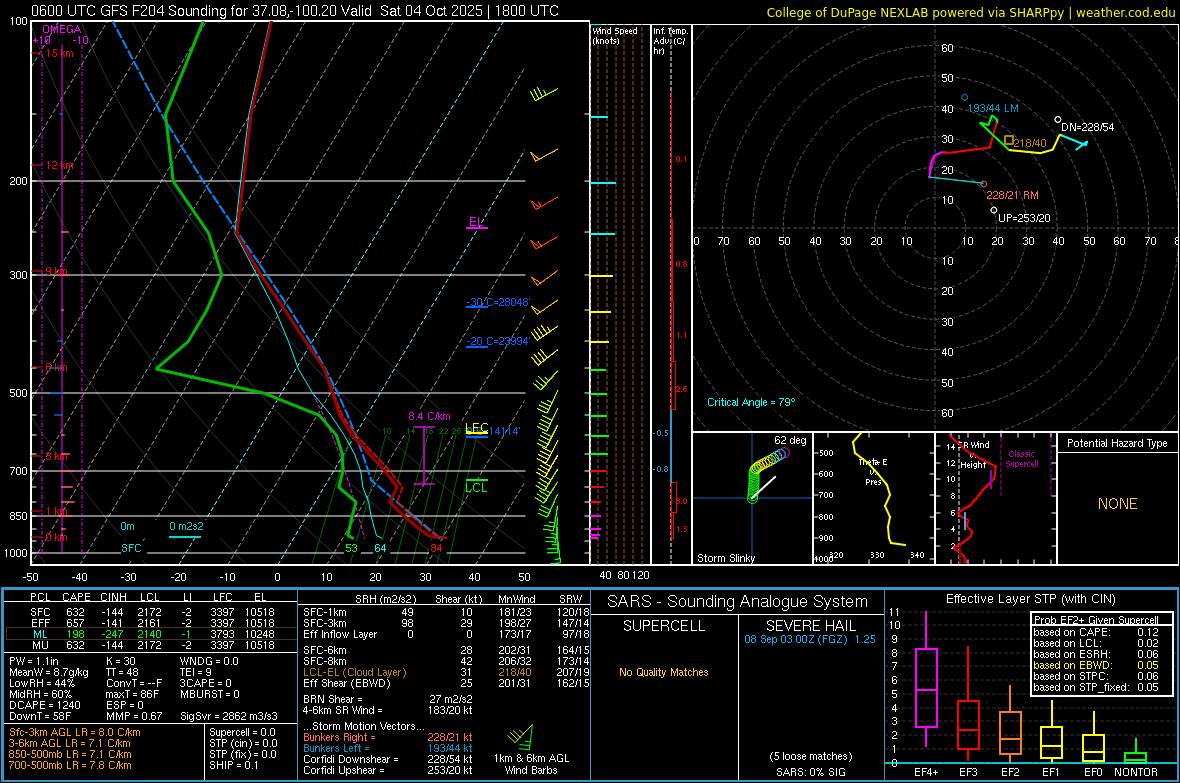Screen dimensions: 1180x783
Task: Click the 62 deg label above Storm Slinky
Action: pos(789,440)
